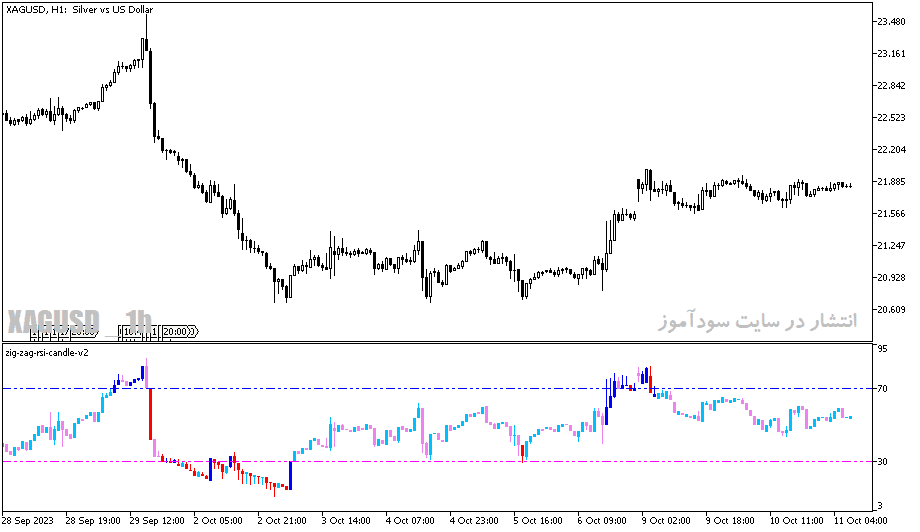The height and width of the screenshot is (532, 920).
Task: Click the 70 value on RSI scale
Action: pos(882,388)
